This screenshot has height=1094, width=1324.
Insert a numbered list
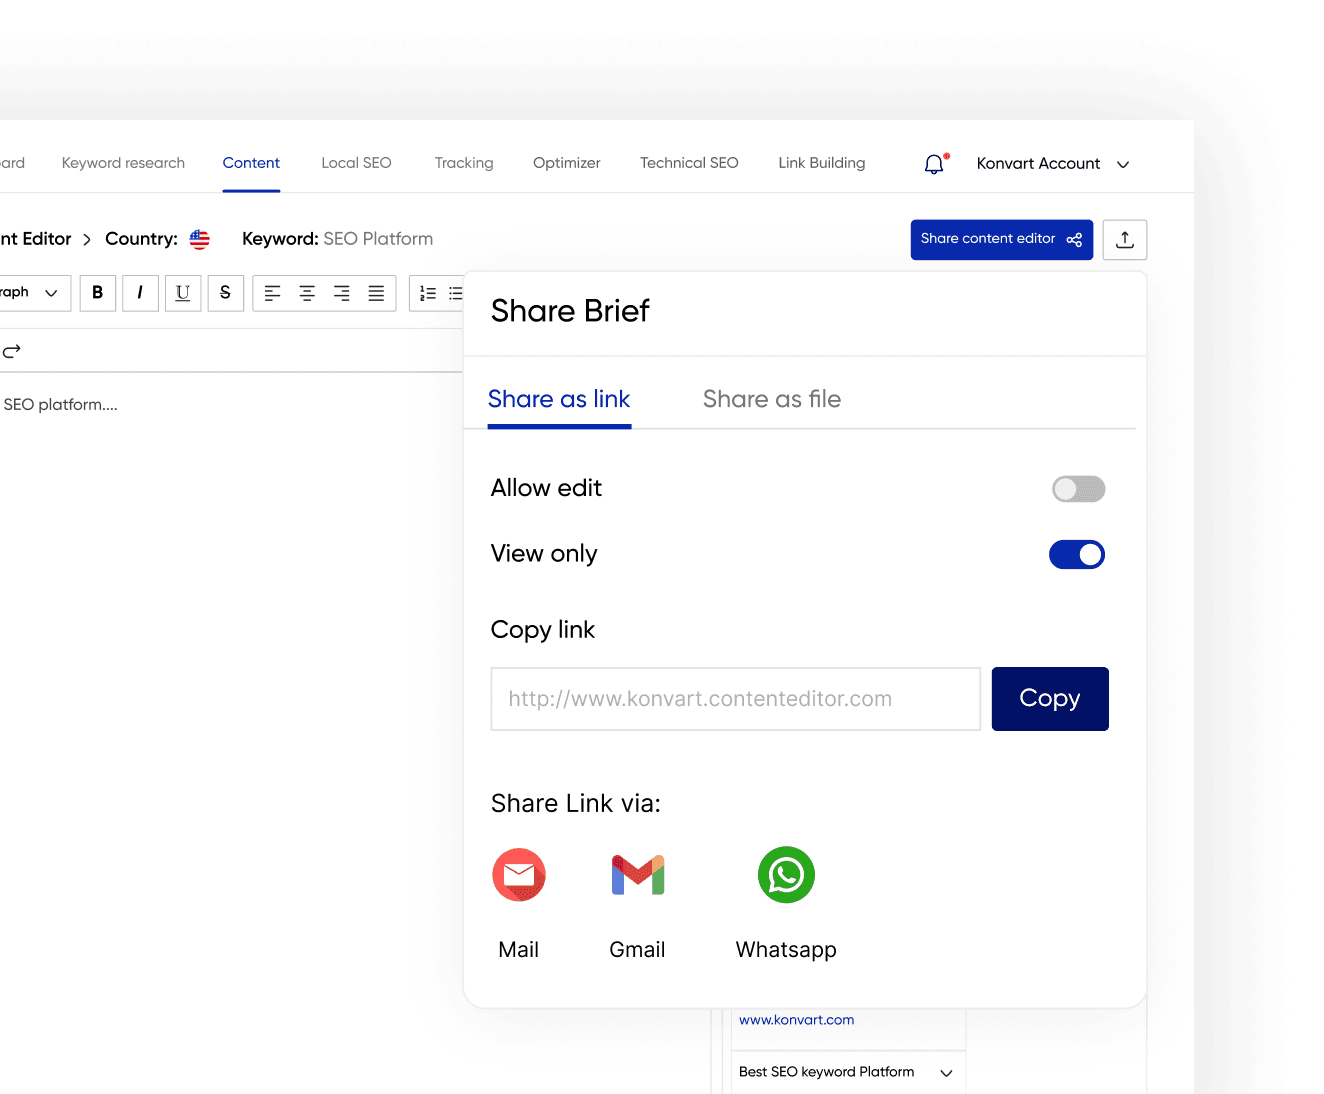coord(428,293)
